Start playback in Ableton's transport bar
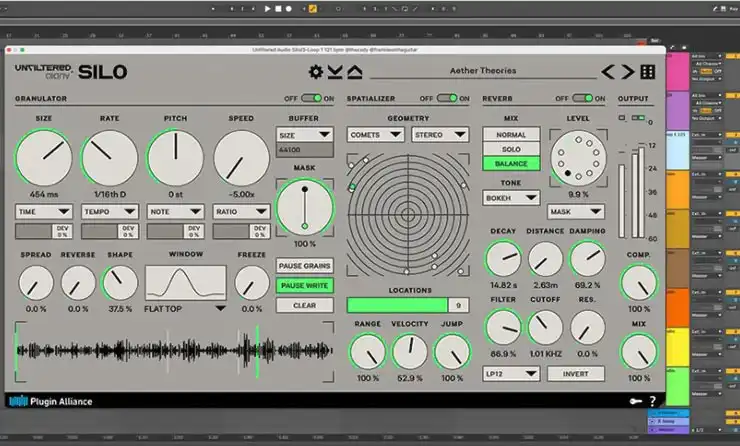740x446 pixels. click(267, 8)
